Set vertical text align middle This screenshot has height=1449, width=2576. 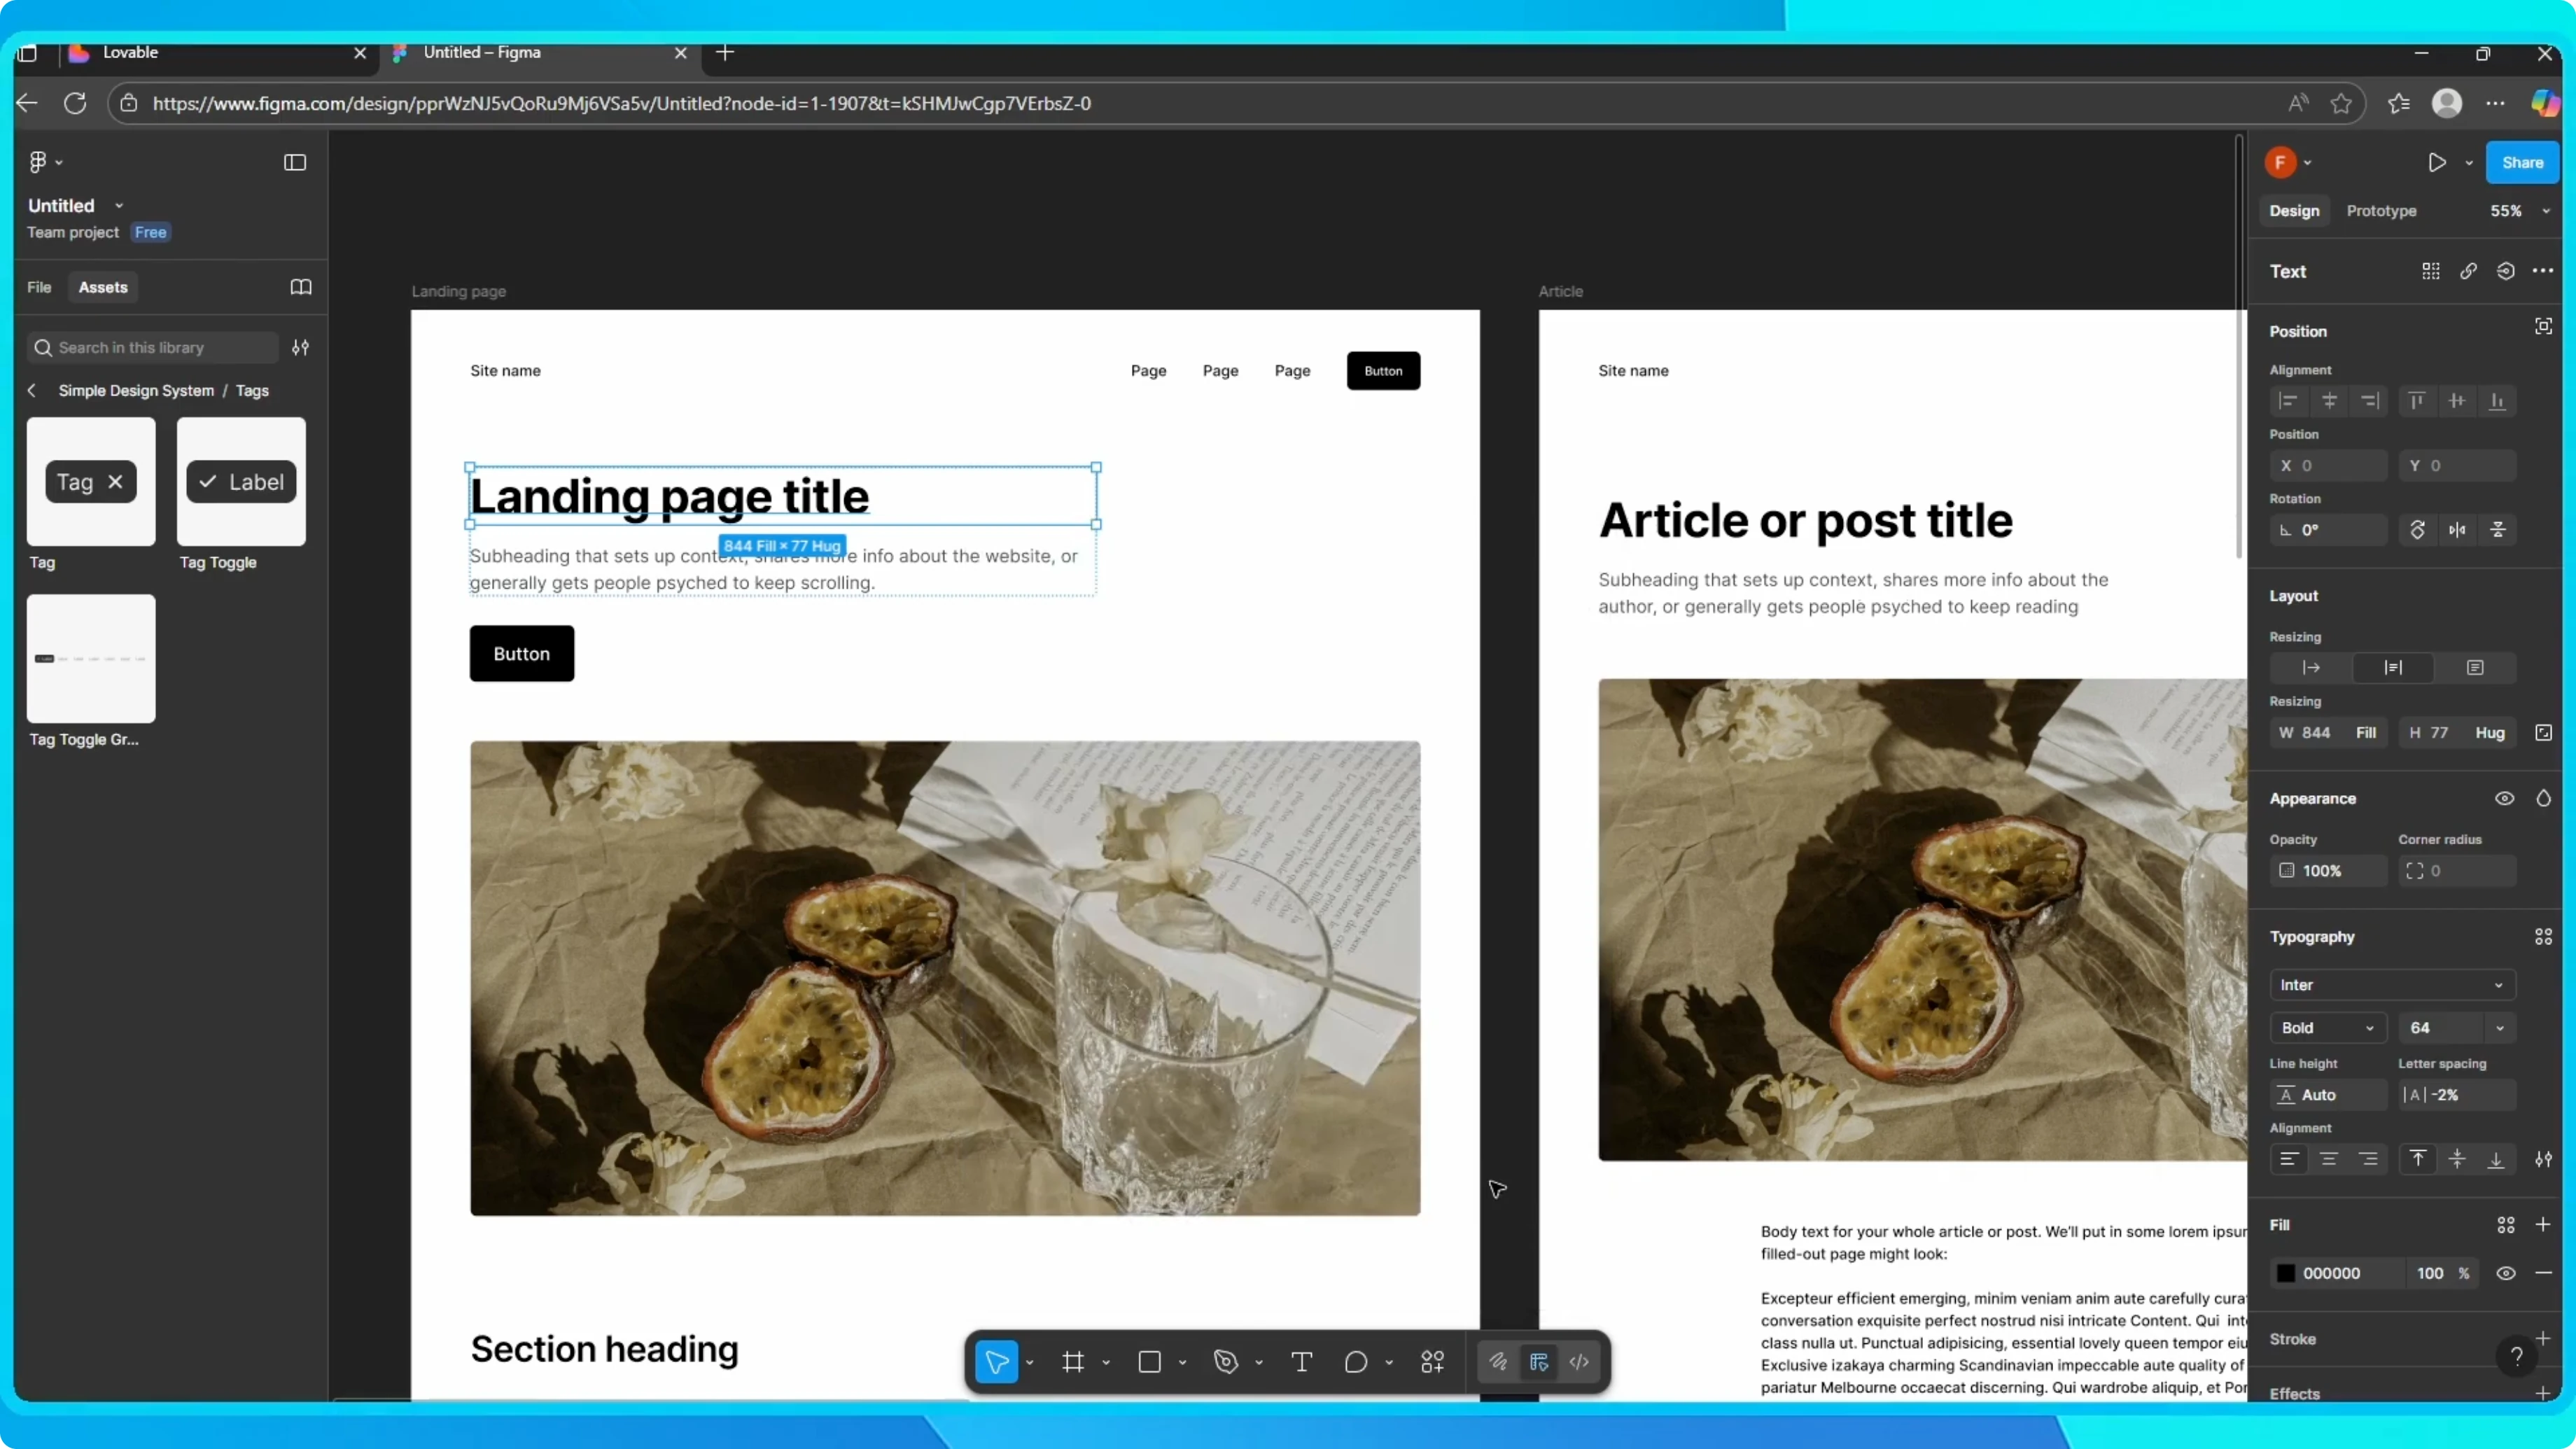(2458, 1159)
